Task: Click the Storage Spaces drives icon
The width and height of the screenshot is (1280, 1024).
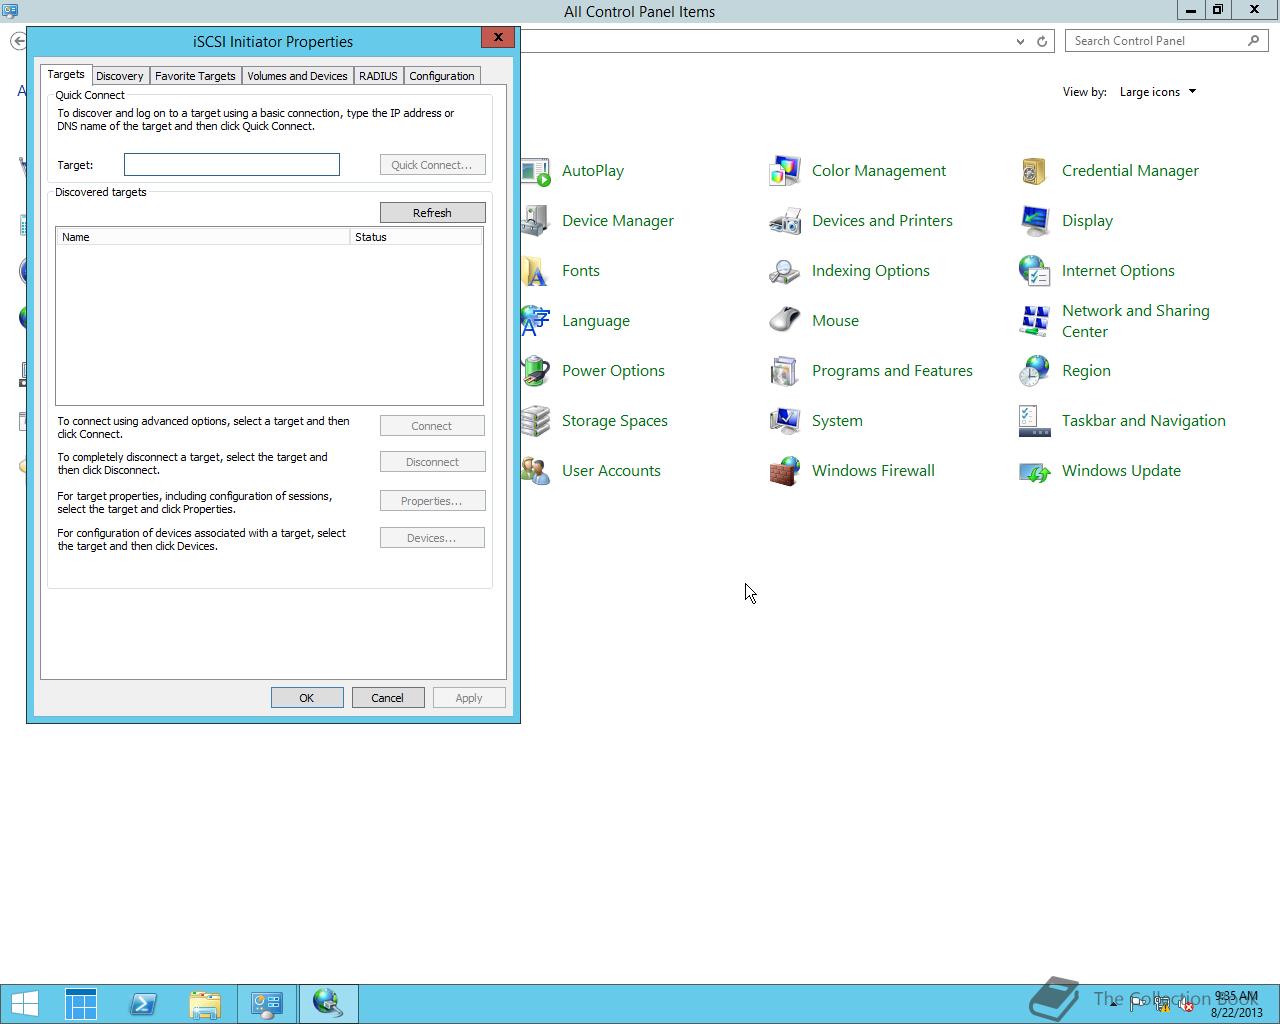Action: coord(536,421)
